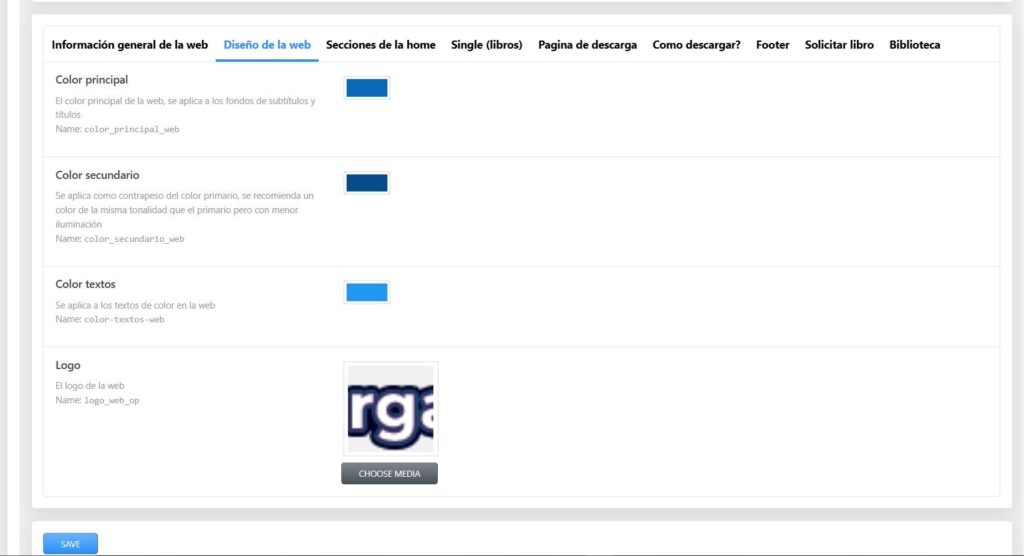Image resolution: width=1024 pixels, height=556 pixels.
Task: Pick the Color textos light blue swatch
Action: (366, 292)
